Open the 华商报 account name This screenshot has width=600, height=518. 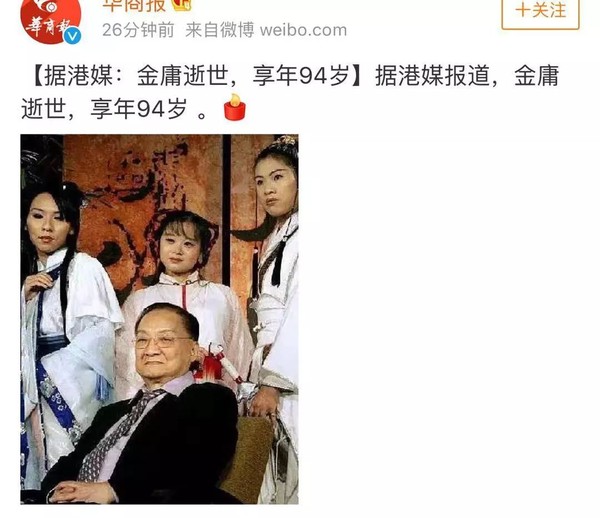[134, 5]
